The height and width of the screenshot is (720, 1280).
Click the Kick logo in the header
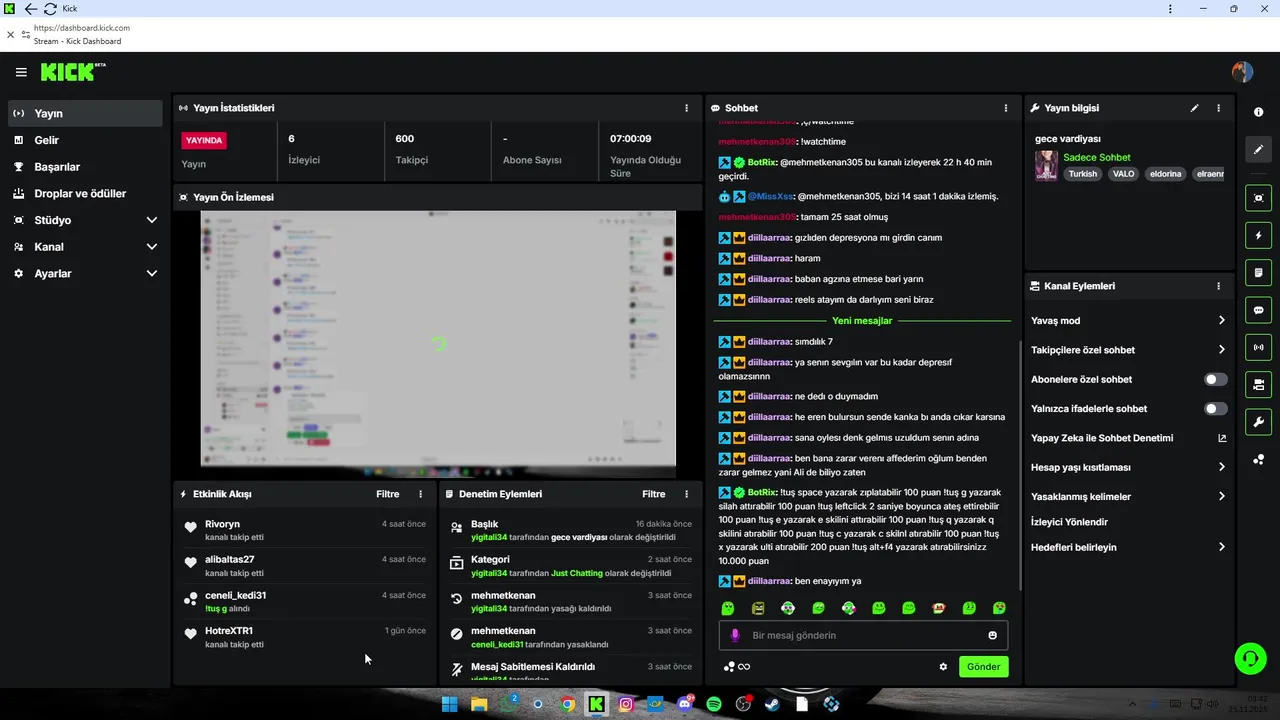coord(72,72)
